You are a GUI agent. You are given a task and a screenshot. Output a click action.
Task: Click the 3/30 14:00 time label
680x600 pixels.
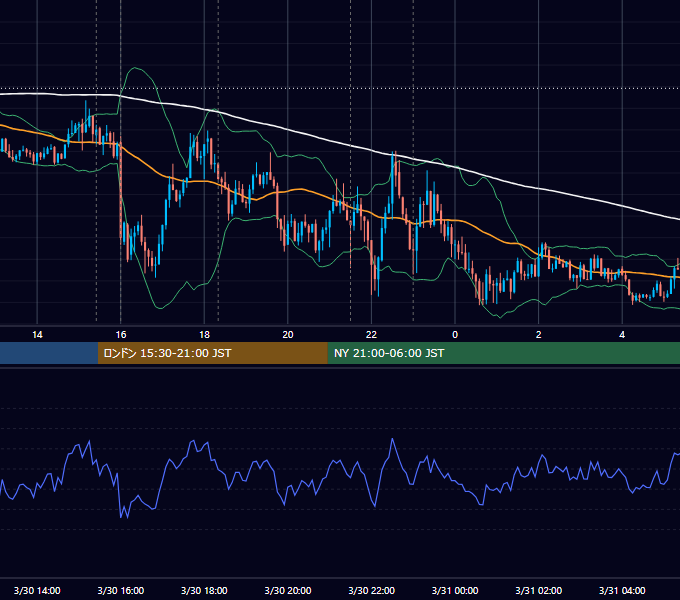pyautogui.click(x=37, y=590)
